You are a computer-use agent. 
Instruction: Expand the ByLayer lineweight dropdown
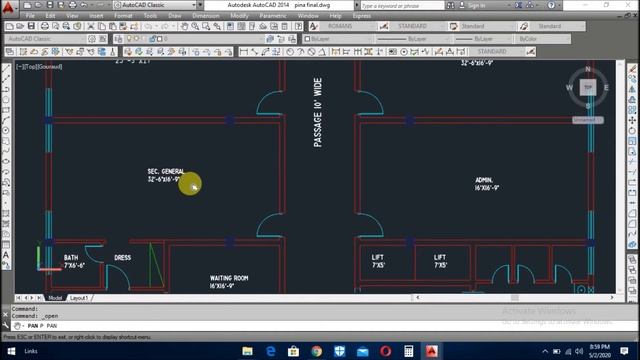pos(482,39)
